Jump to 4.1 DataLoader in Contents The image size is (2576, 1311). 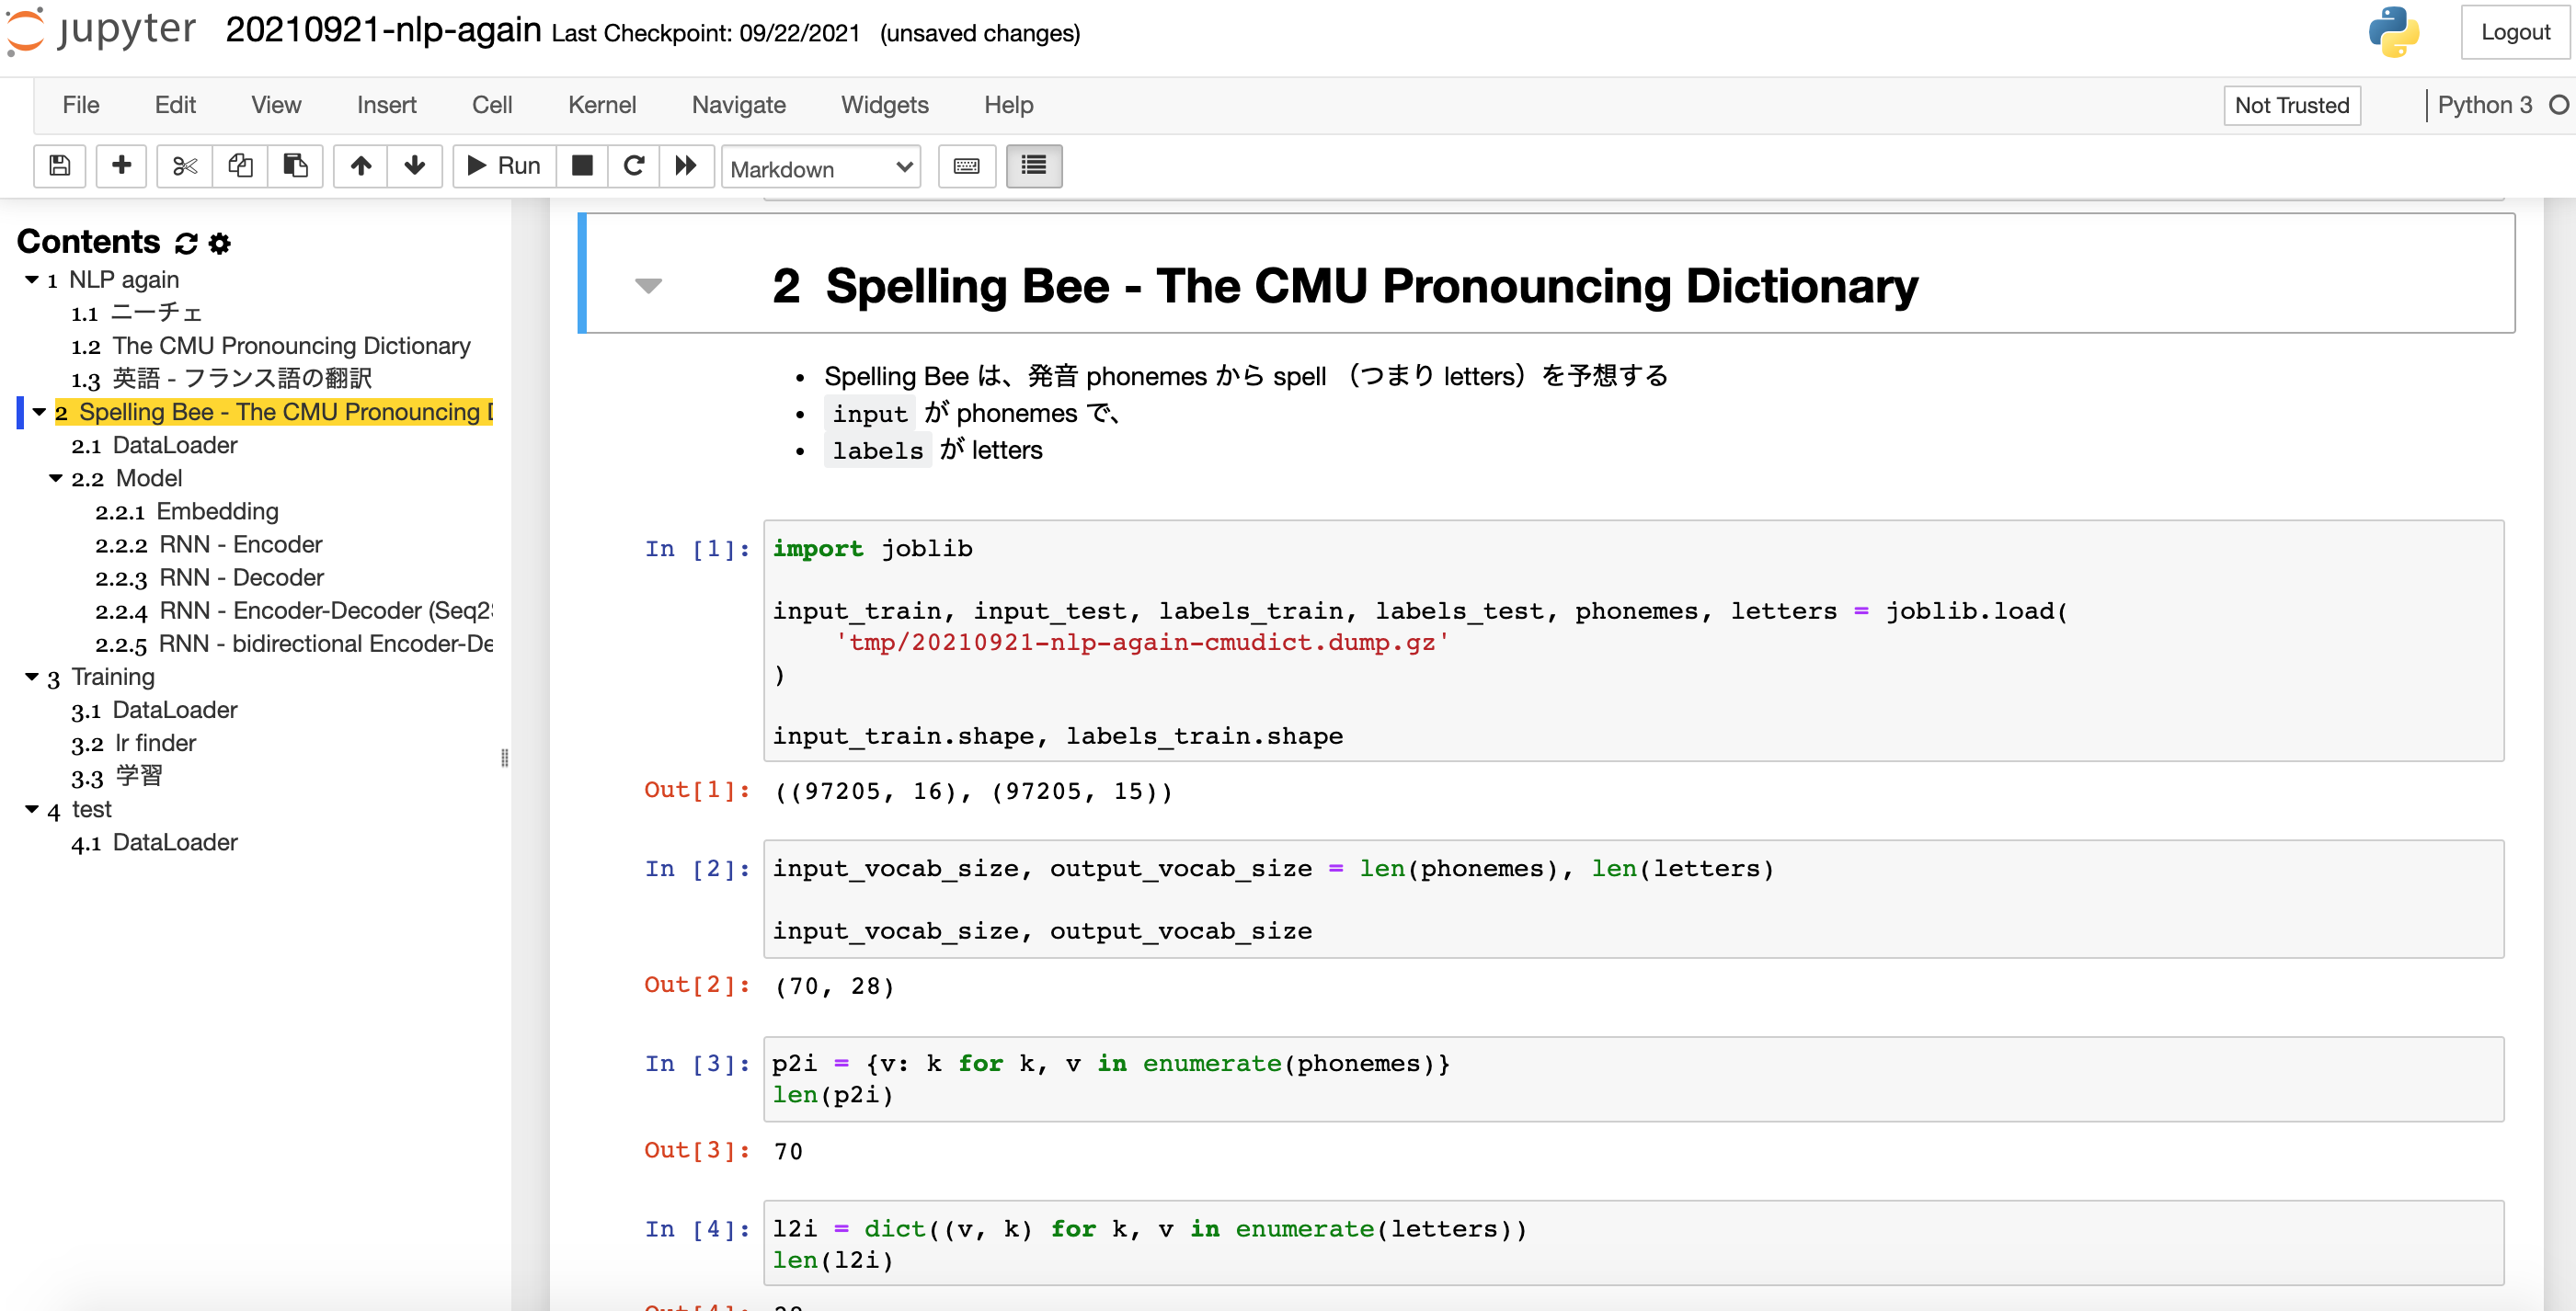click(x=154, y=843)
